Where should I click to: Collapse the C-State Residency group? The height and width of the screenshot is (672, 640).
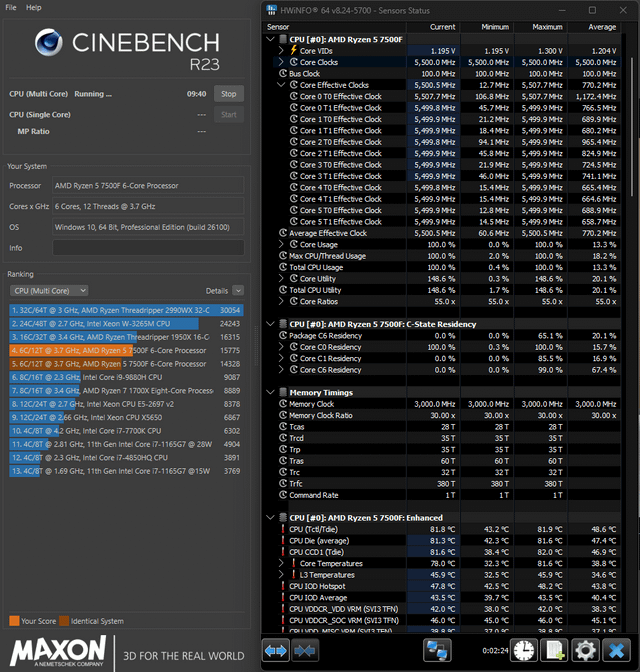click(270, 324)
